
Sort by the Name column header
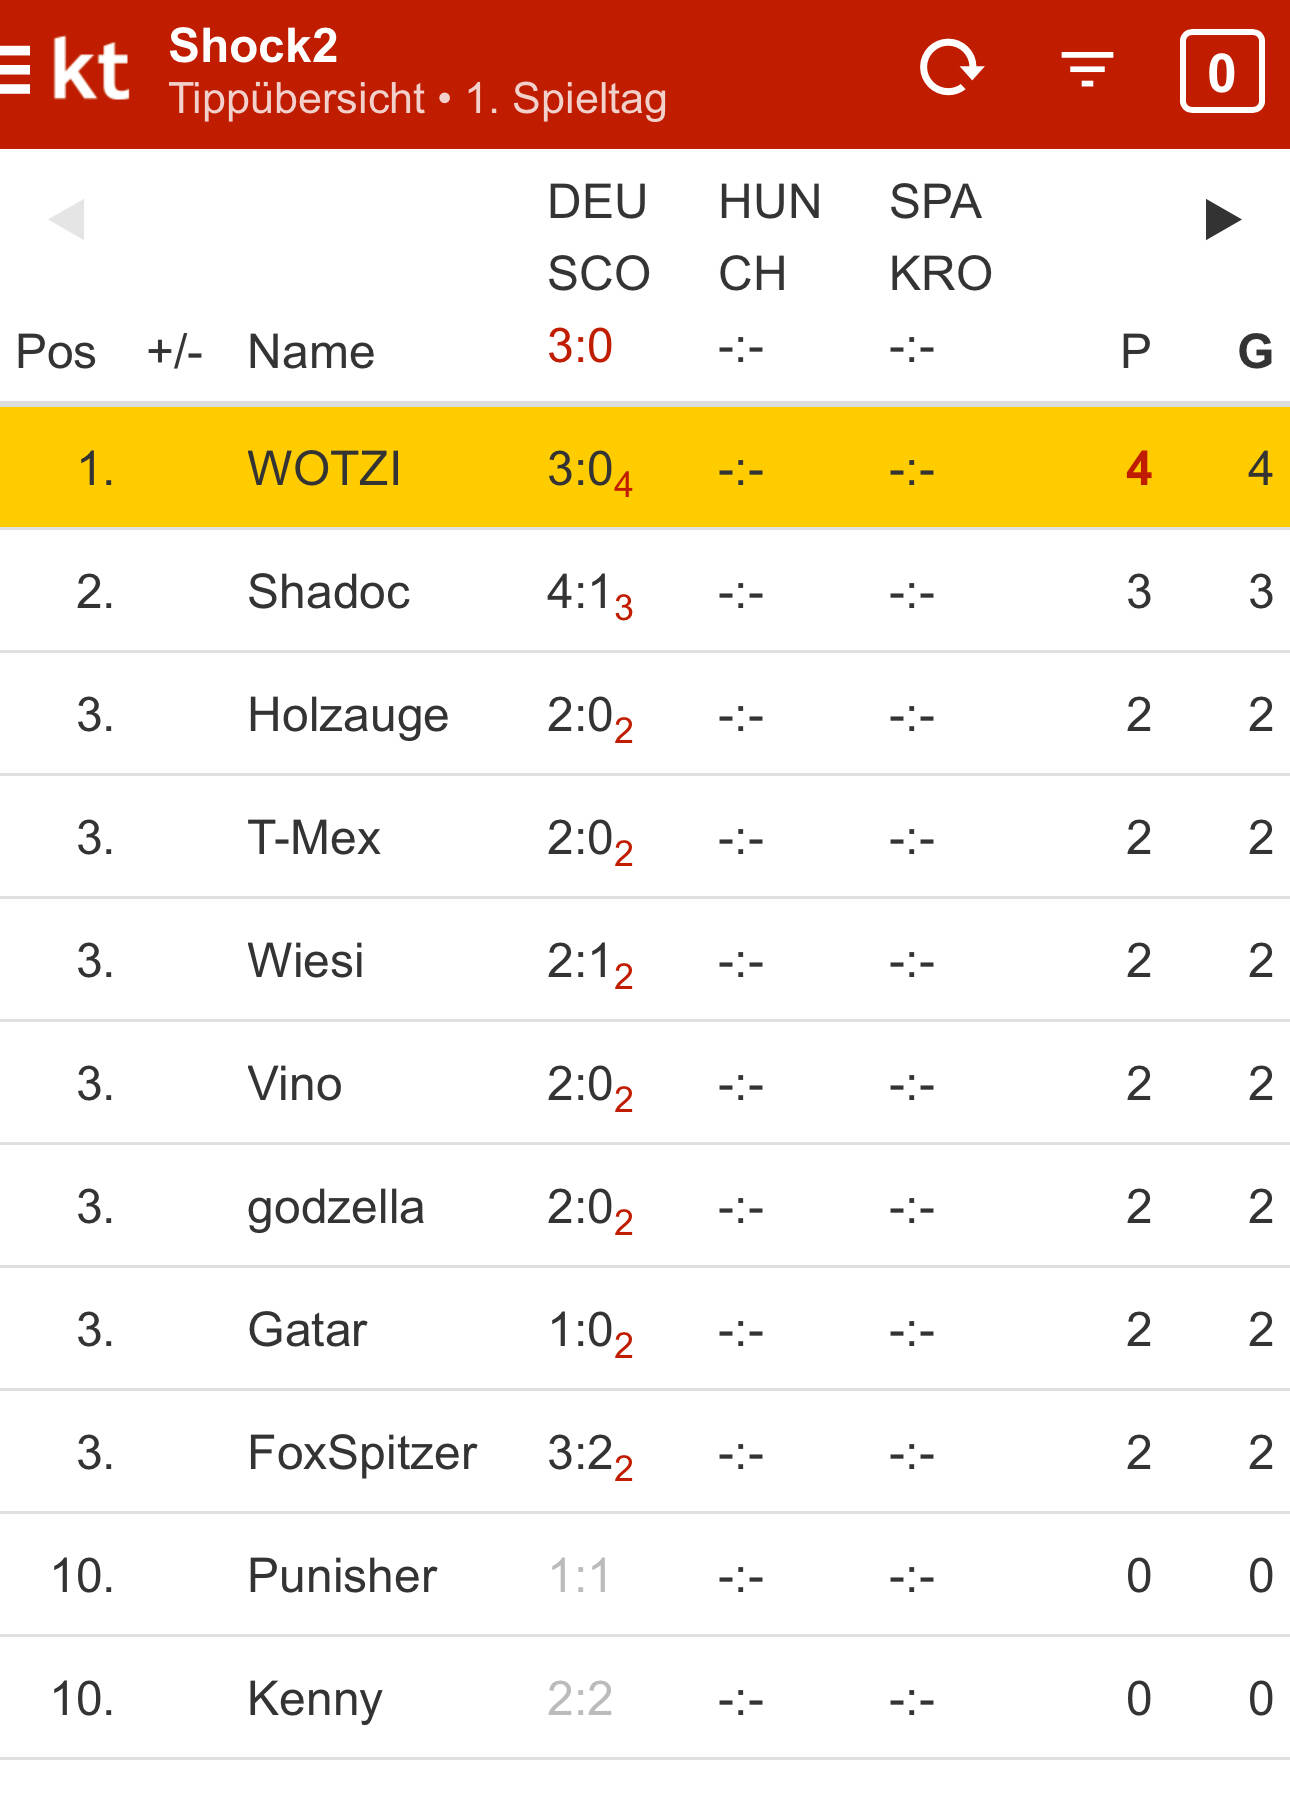[311, 352]
